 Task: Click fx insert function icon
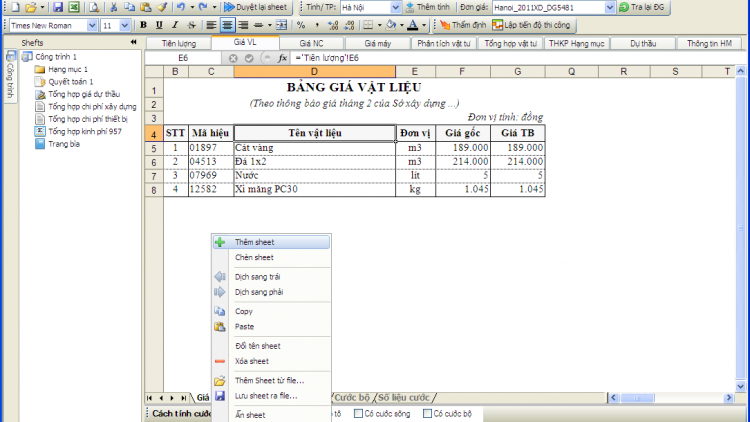coord(282,58)
